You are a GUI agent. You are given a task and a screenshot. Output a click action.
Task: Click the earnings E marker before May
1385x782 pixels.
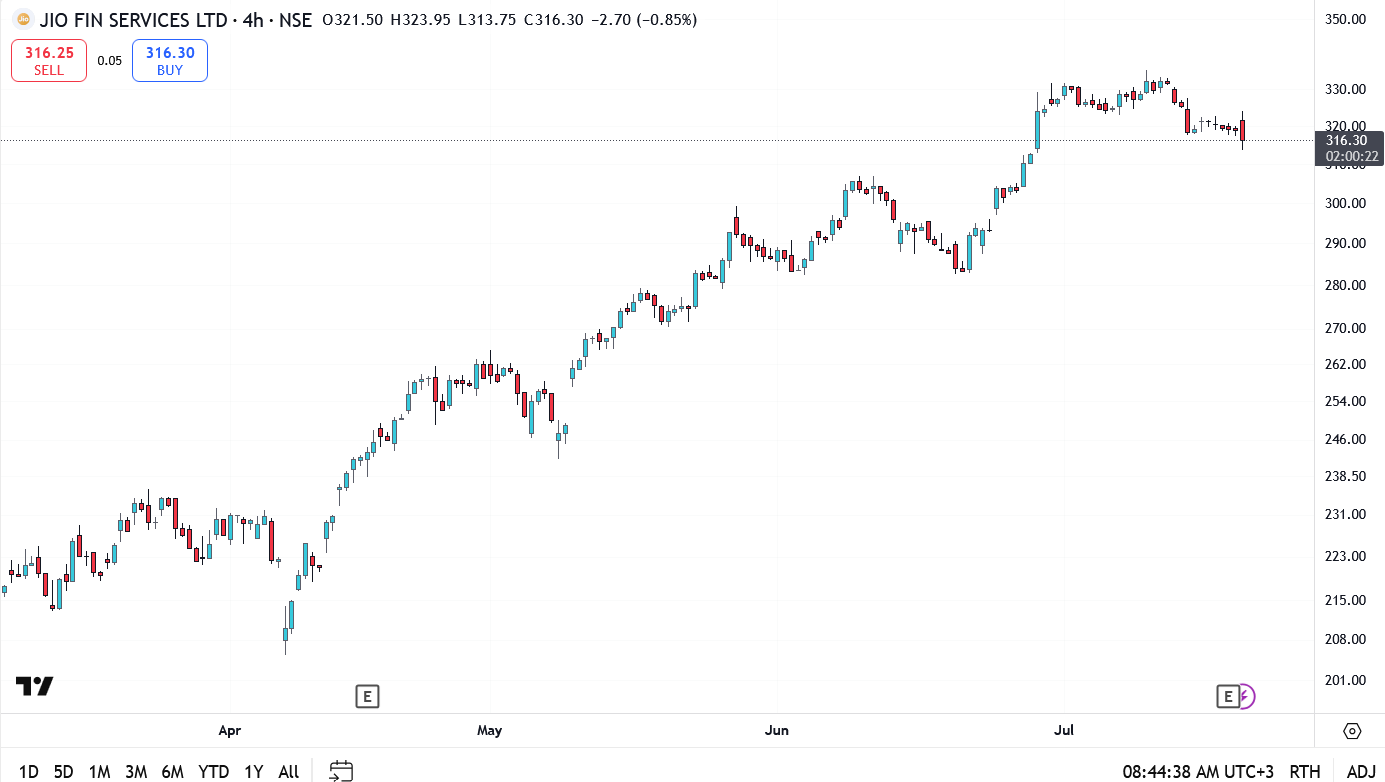pos(367,696)
